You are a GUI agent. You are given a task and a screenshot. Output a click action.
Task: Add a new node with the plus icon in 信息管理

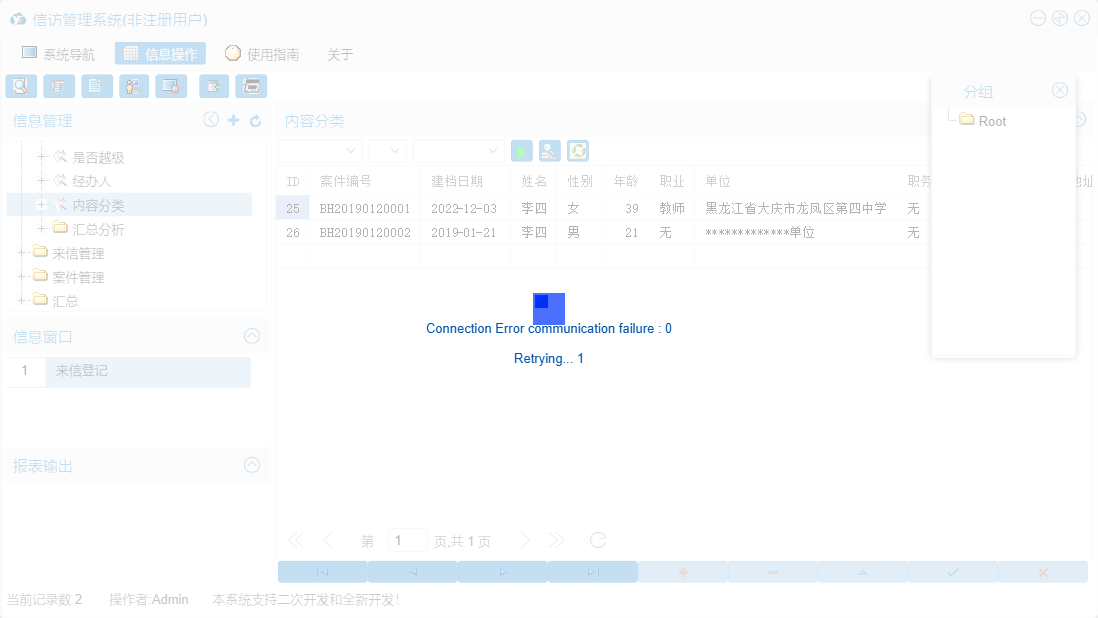tap(234, 119)
